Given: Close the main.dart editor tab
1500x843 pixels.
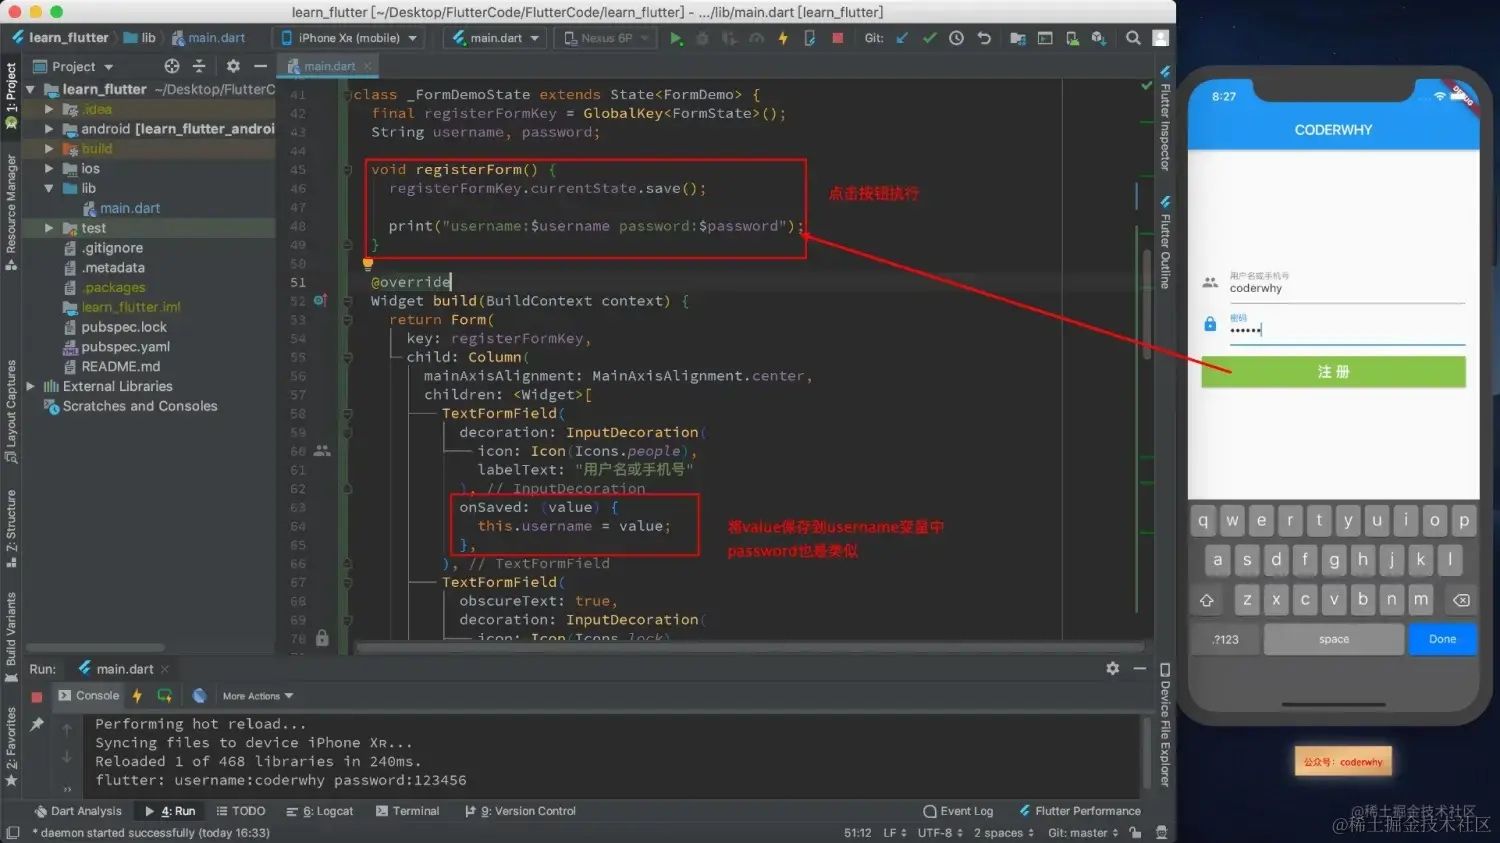Looking at the screenshot, I should [367, 66].
